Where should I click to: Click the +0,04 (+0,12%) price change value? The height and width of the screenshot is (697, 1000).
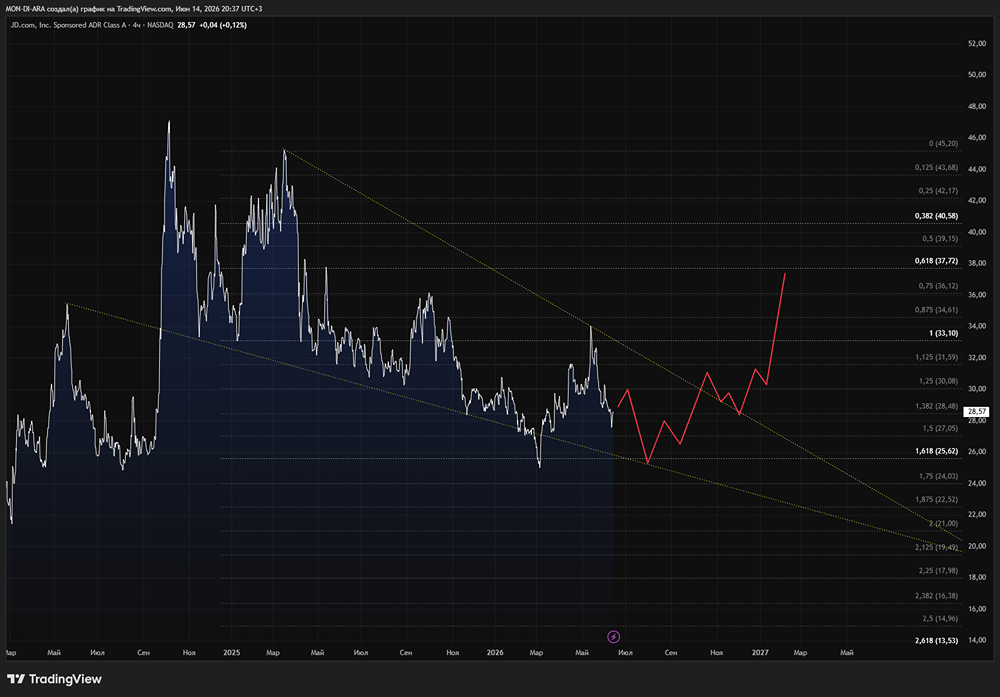click(223, 25)
